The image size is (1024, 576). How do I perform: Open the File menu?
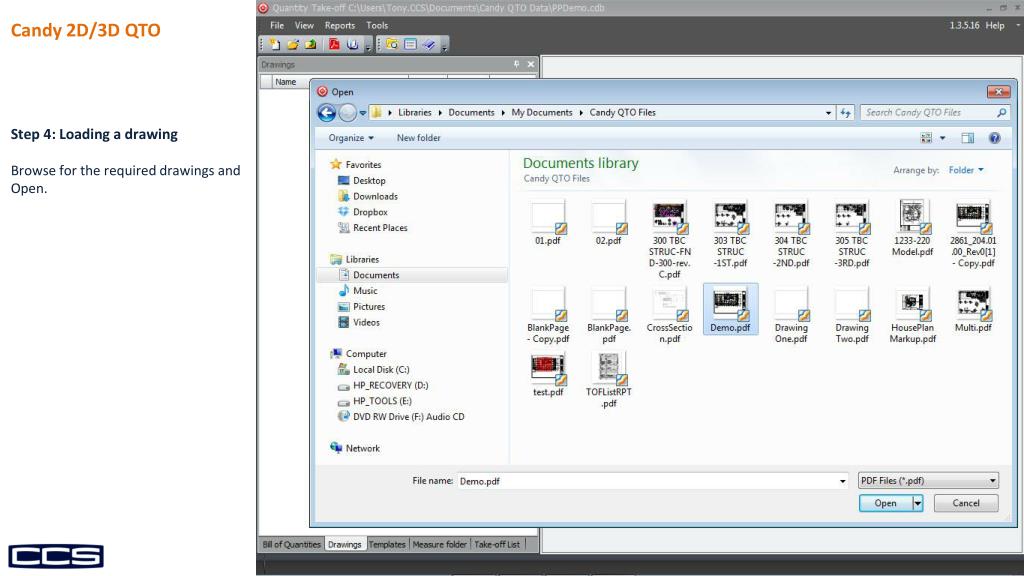click(277, 25)
